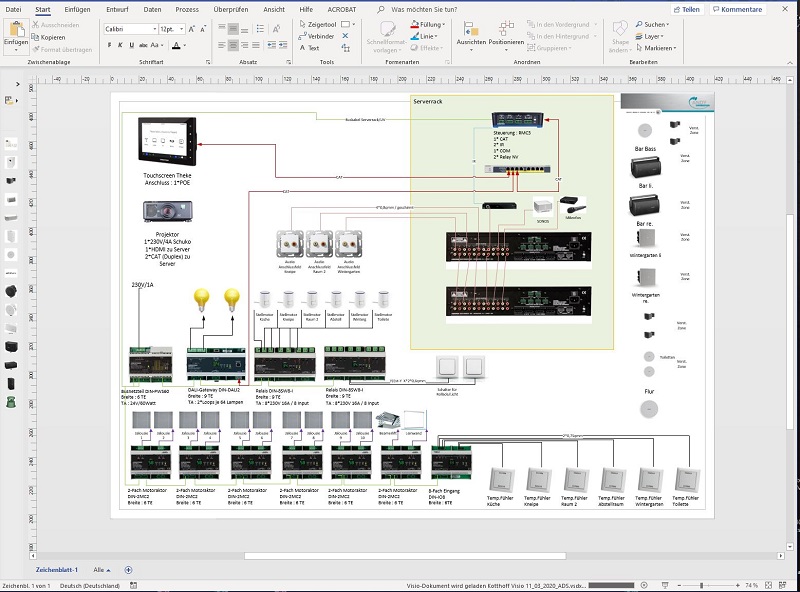Open the font color dropdown arrow

pos(185,45)
